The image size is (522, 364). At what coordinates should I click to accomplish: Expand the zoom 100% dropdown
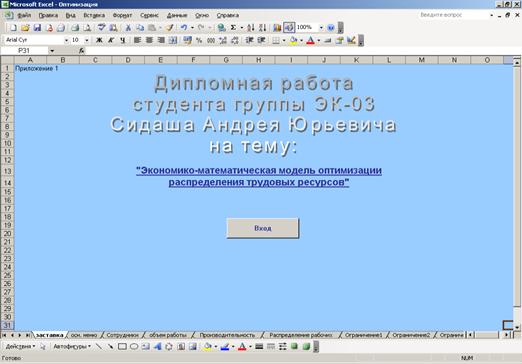tap(321, 28)
